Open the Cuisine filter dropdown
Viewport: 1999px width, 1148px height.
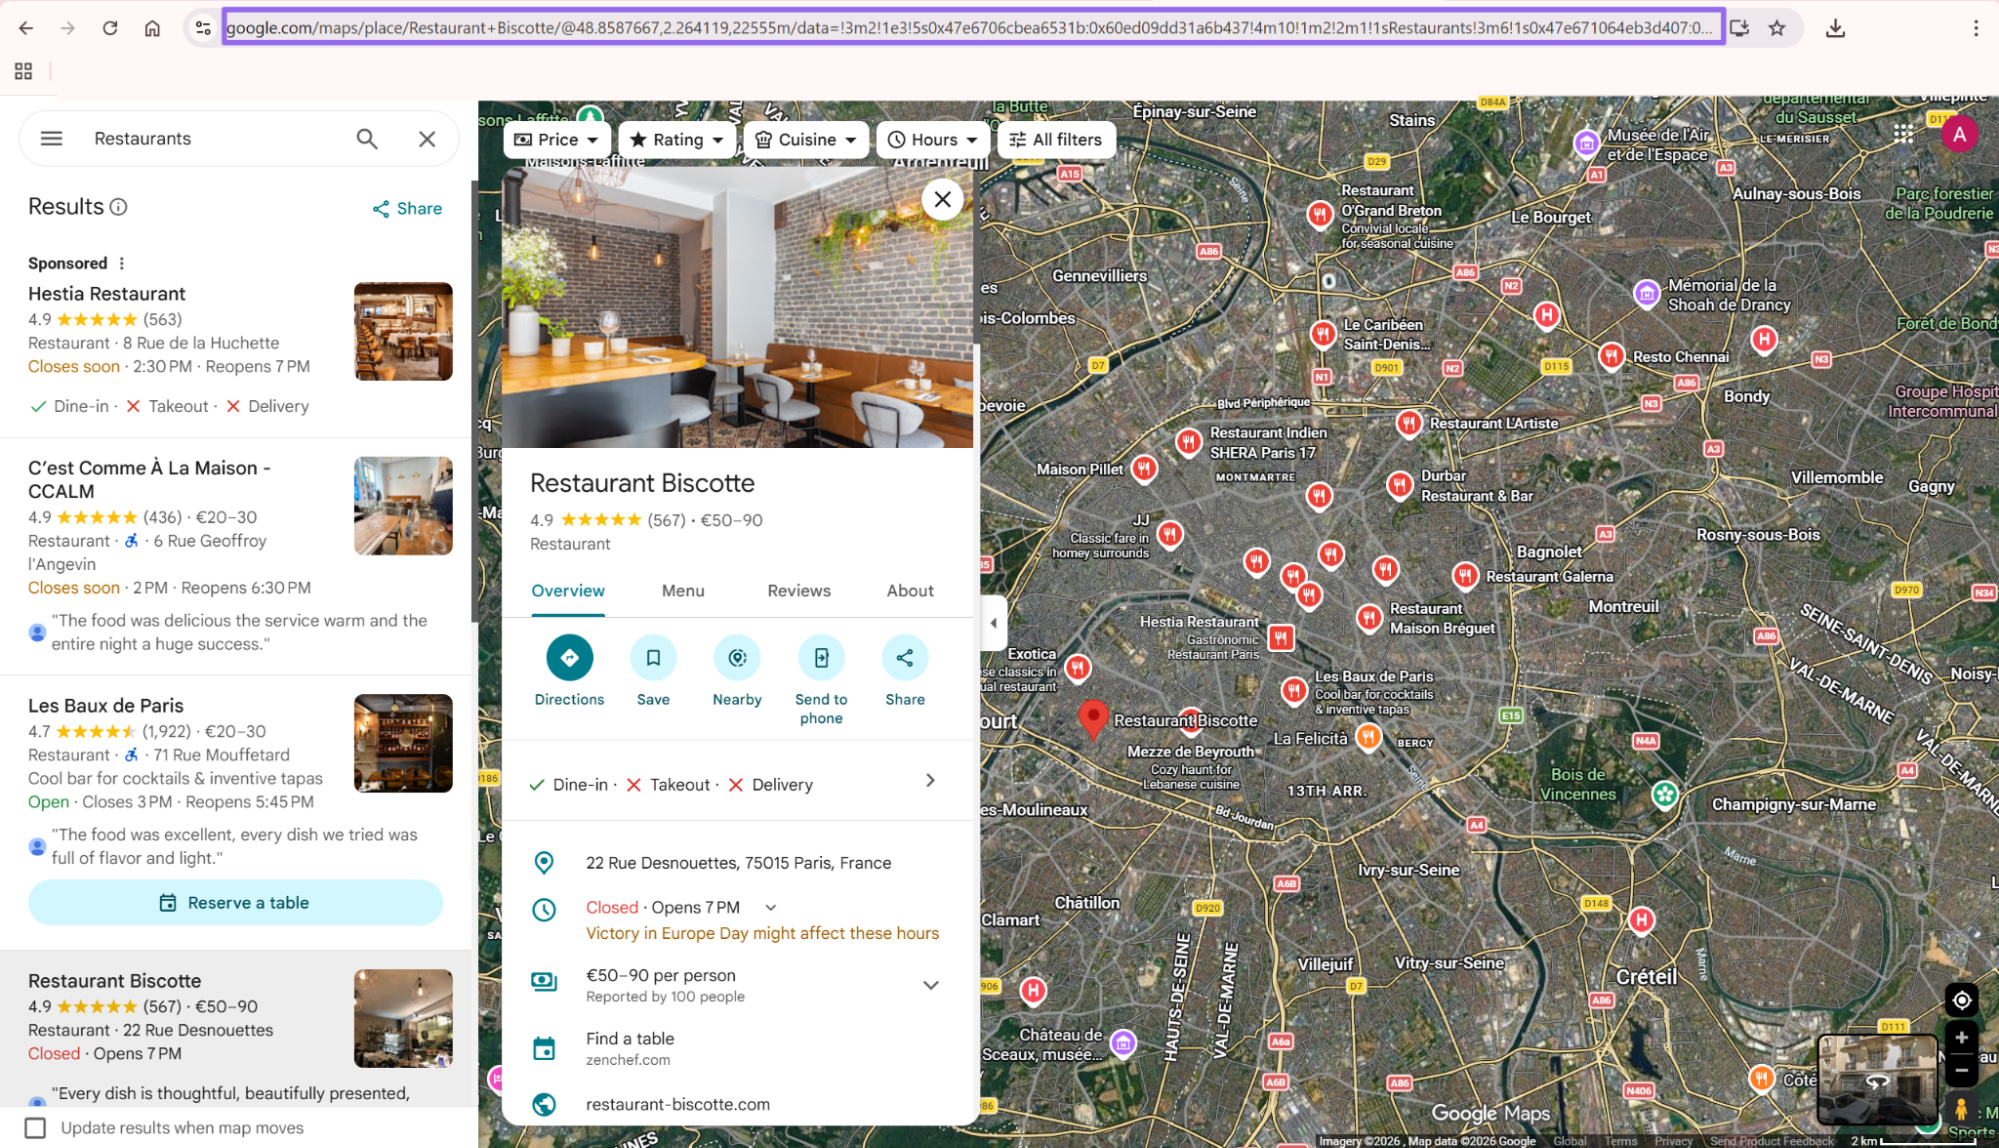pos(806,140)
